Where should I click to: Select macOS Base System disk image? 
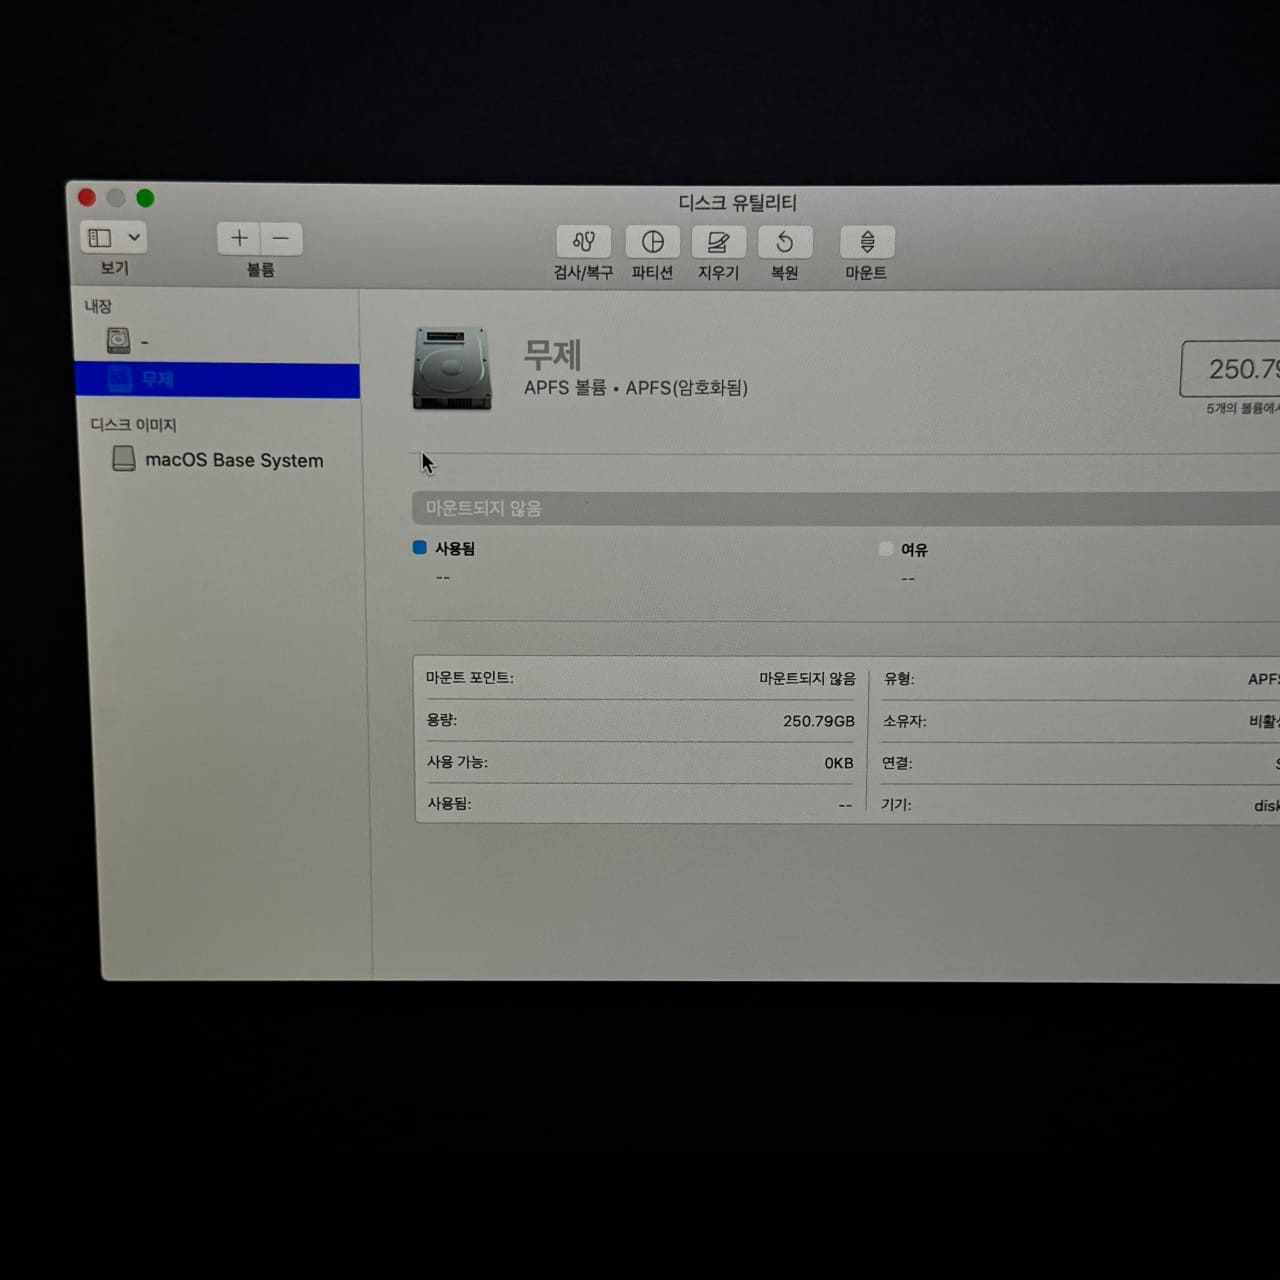click(218, 460)
